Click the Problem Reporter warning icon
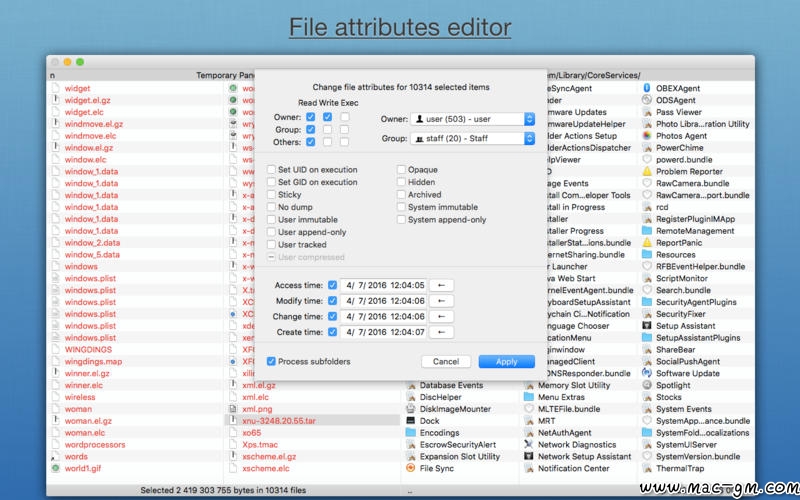Image resolution: width=800 pixels, height=500 pixels. coord(647,171)
